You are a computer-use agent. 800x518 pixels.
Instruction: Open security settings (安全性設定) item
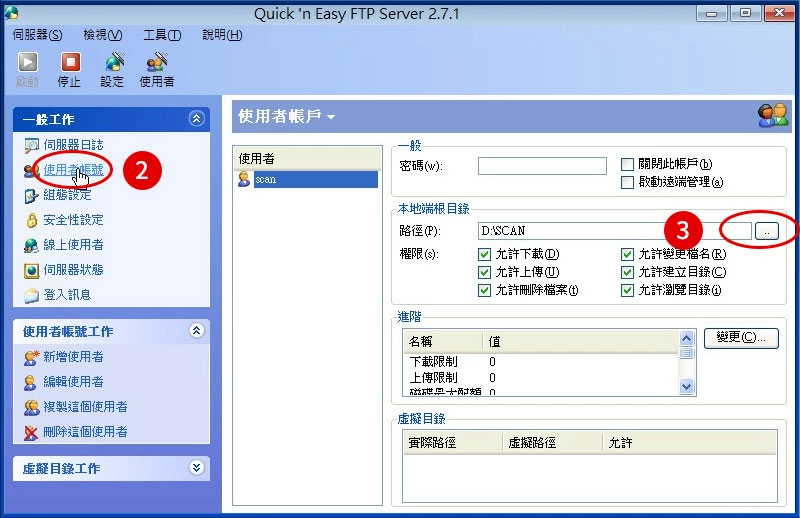coord(72,220)
